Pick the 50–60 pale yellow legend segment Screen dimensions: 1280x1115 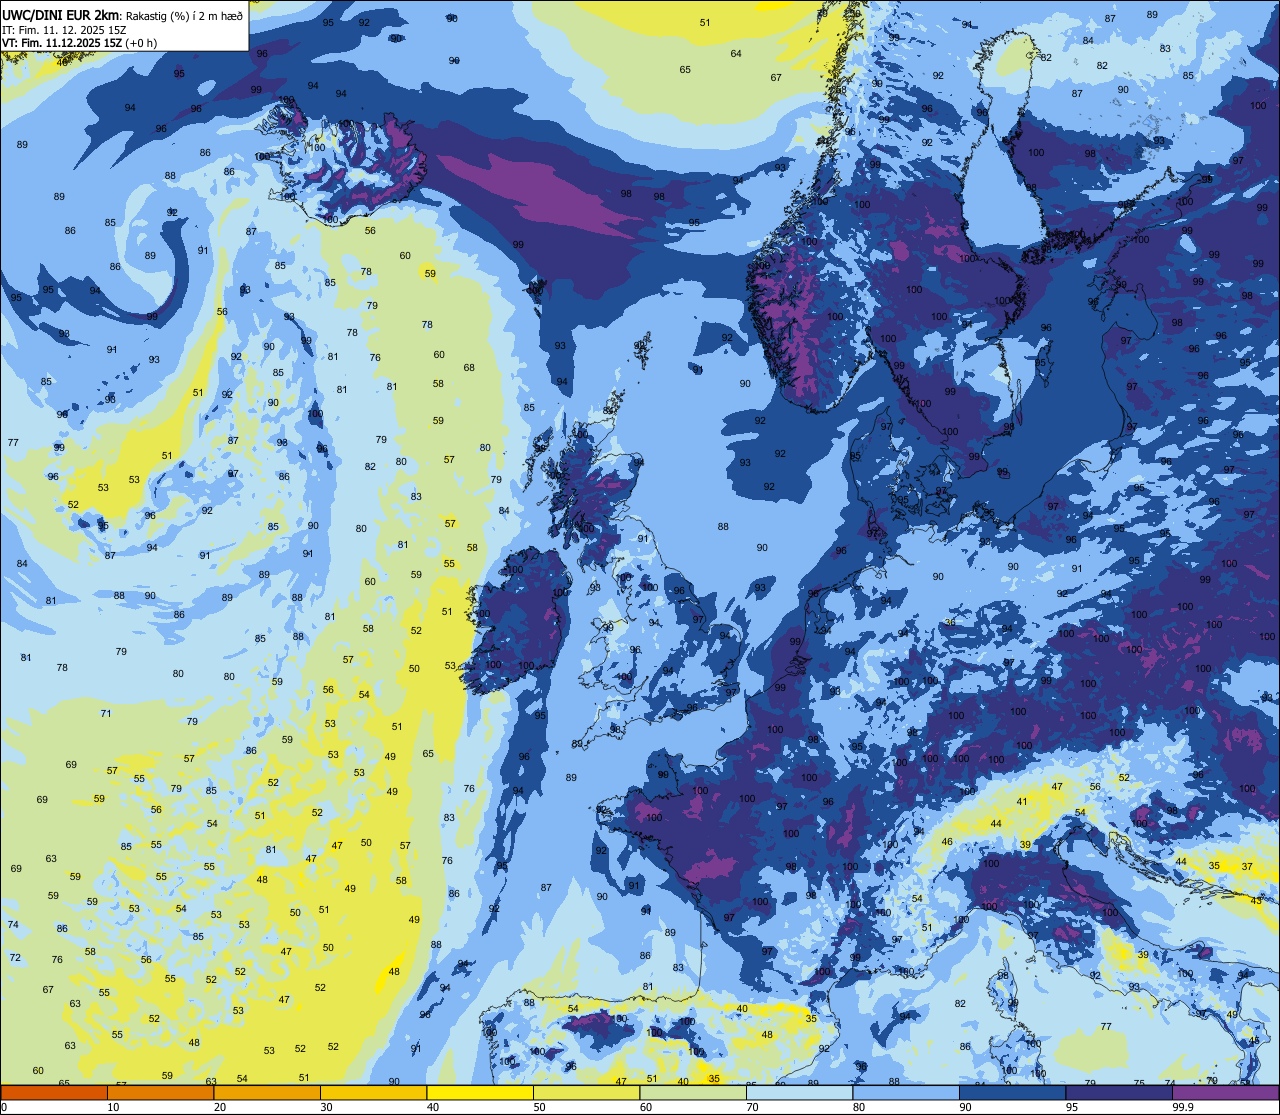pos(586,1092)
